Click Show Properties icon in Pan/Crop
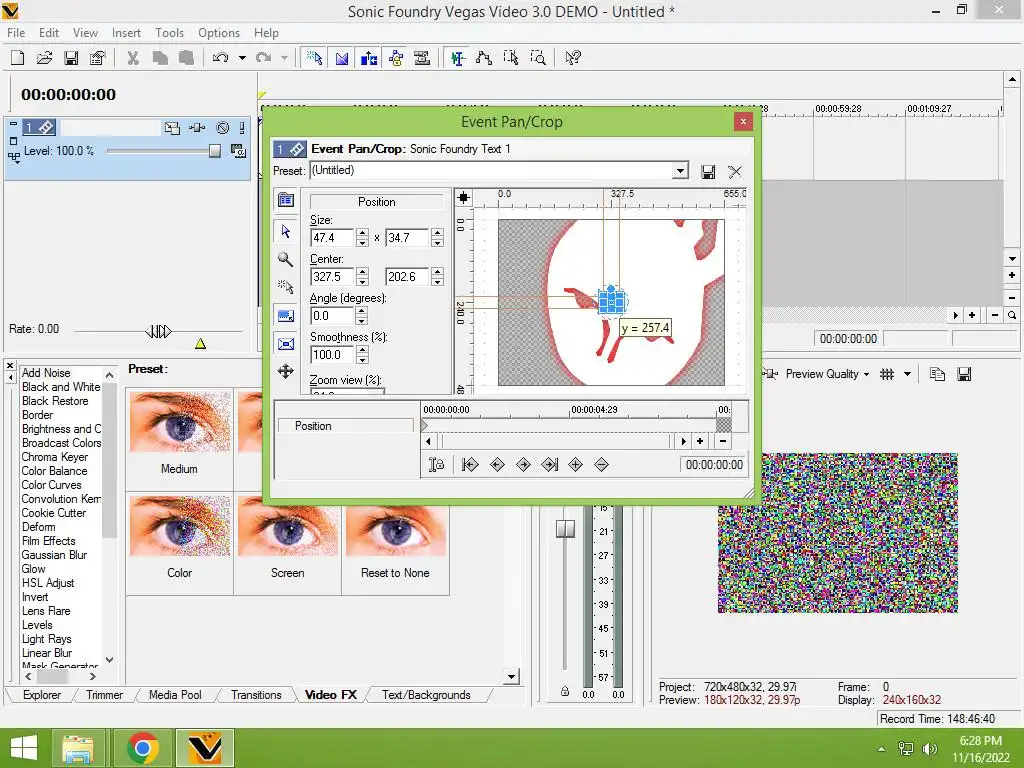This screenshot has height=768, width=1024. 285,200
